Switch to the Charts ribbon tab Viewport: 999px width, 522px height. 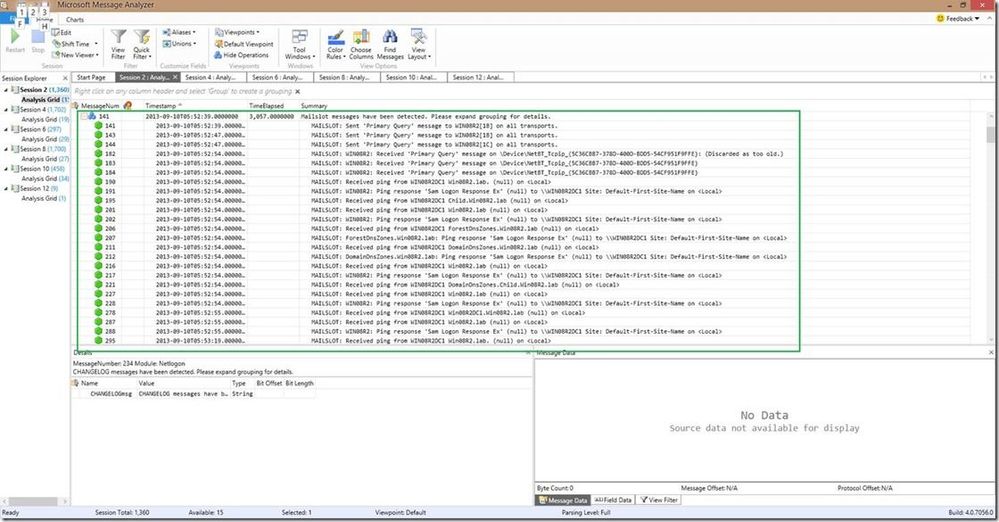75,20
